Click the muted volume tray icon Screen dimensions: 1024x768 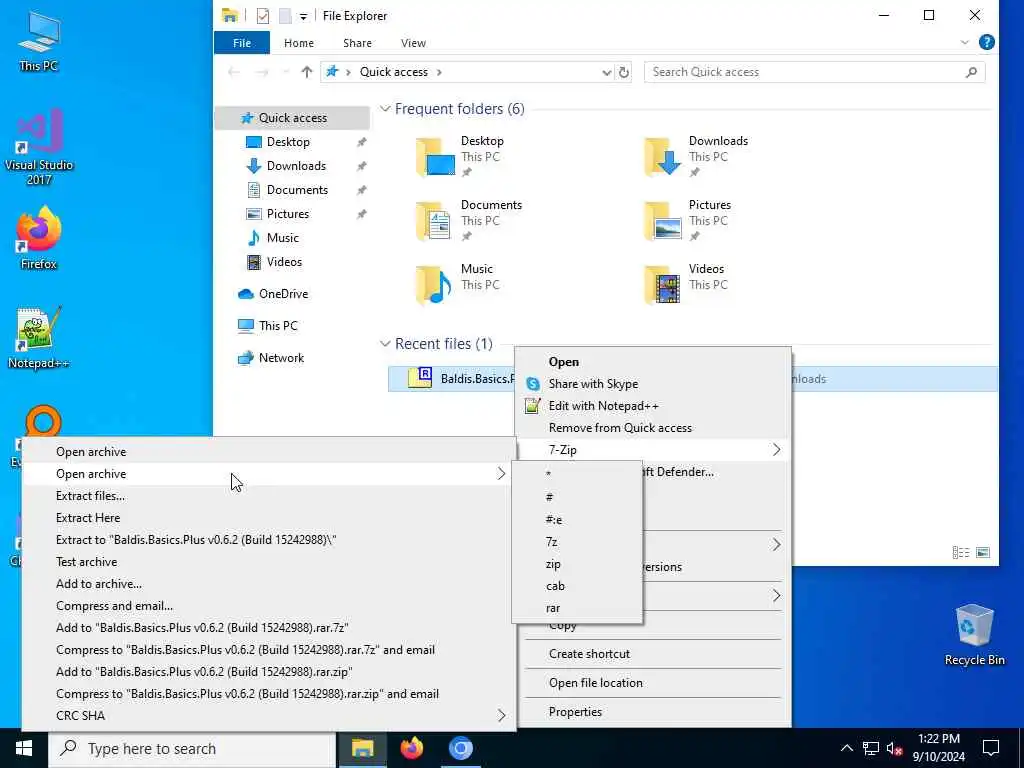click(895, 748)
